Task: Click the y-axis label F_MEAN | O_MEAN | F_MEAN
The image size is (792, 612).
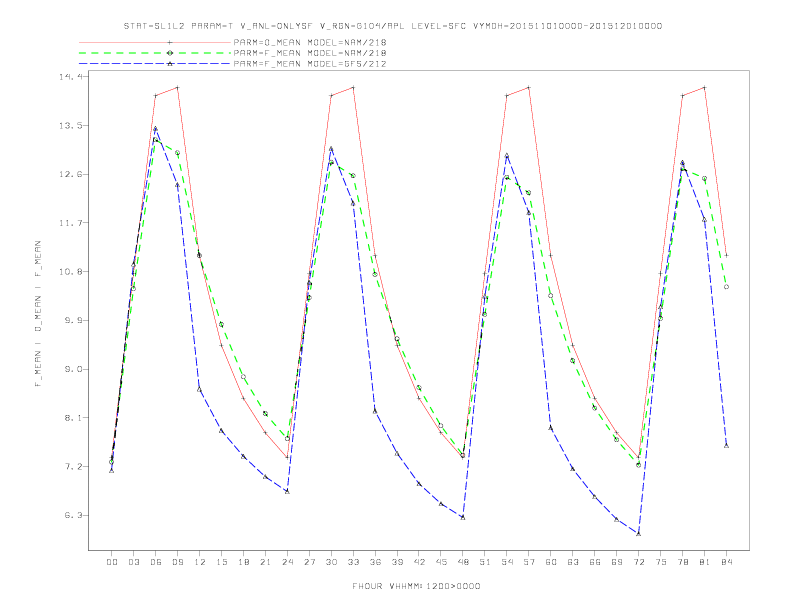Action: coord(38,314)
